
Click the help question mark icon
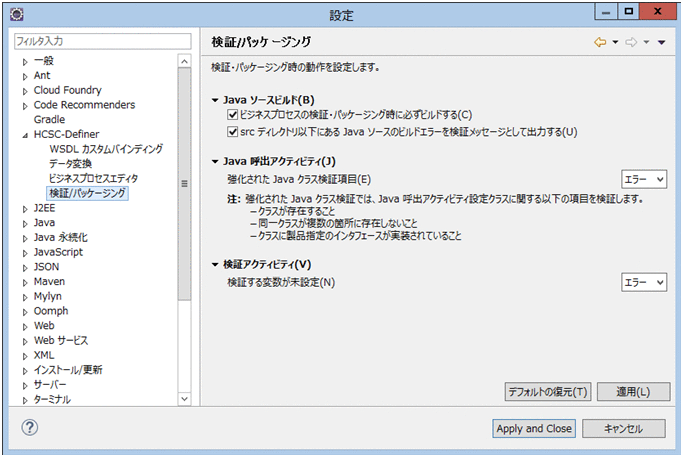click(x=30, y=427)
